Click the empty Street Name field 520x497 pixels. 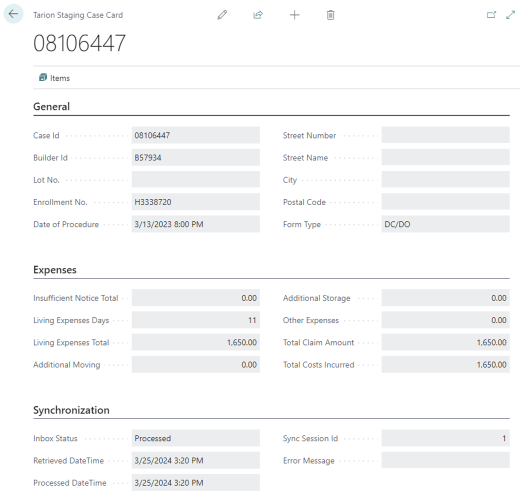[x=446, y=158]
